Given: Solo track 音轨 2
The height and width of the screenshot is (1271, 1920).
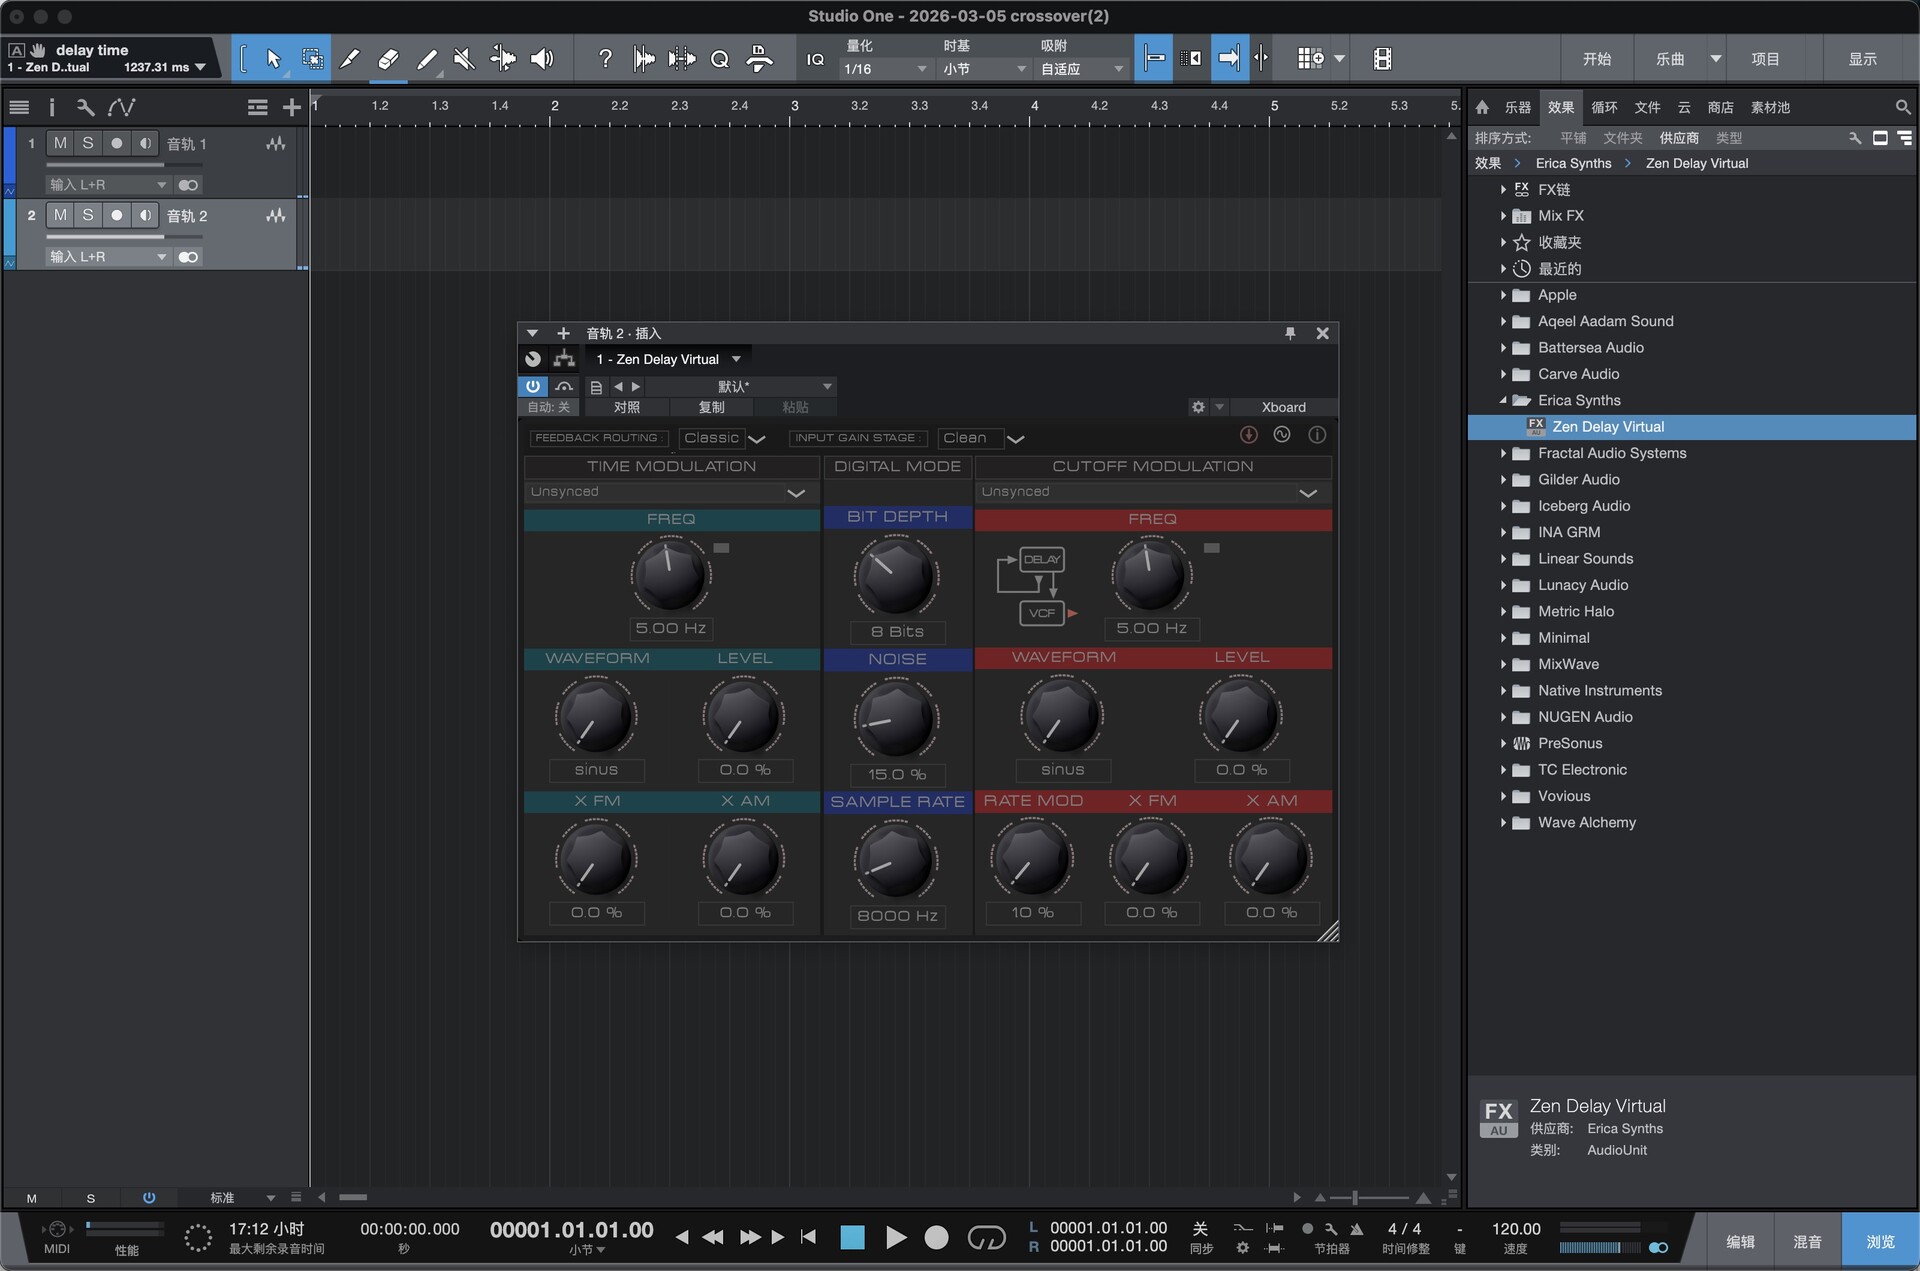Looking at the screenshot, I should tap(88, 215).
